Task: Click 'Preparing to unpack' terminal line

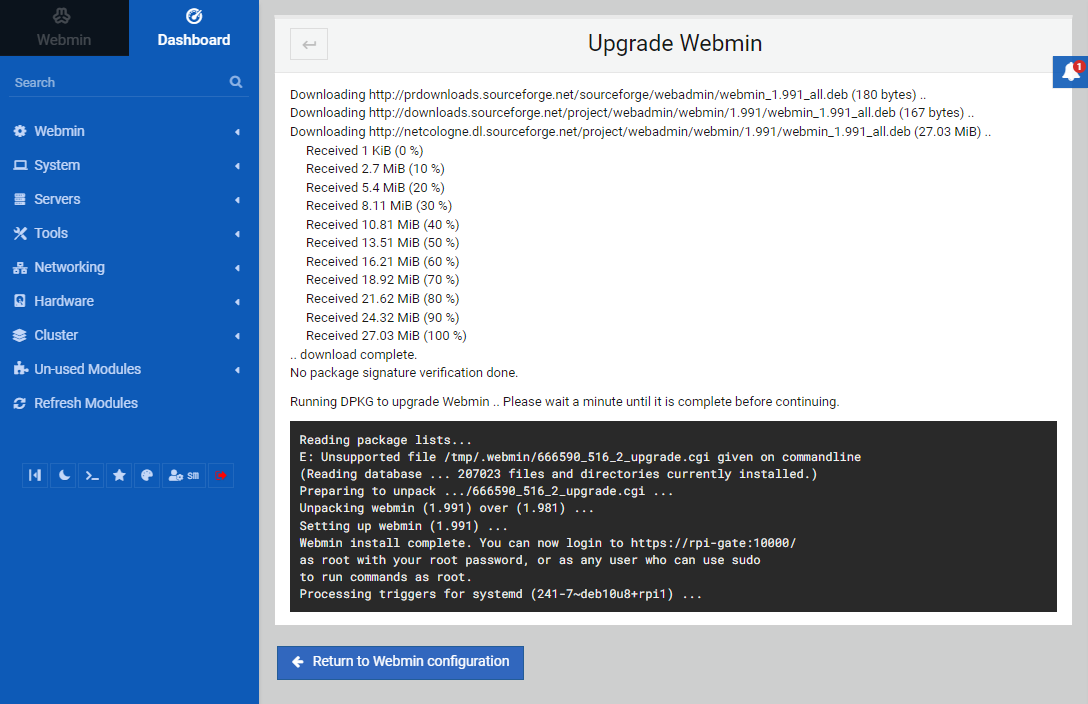Action: pyautogui.click(x=486, y=491)
